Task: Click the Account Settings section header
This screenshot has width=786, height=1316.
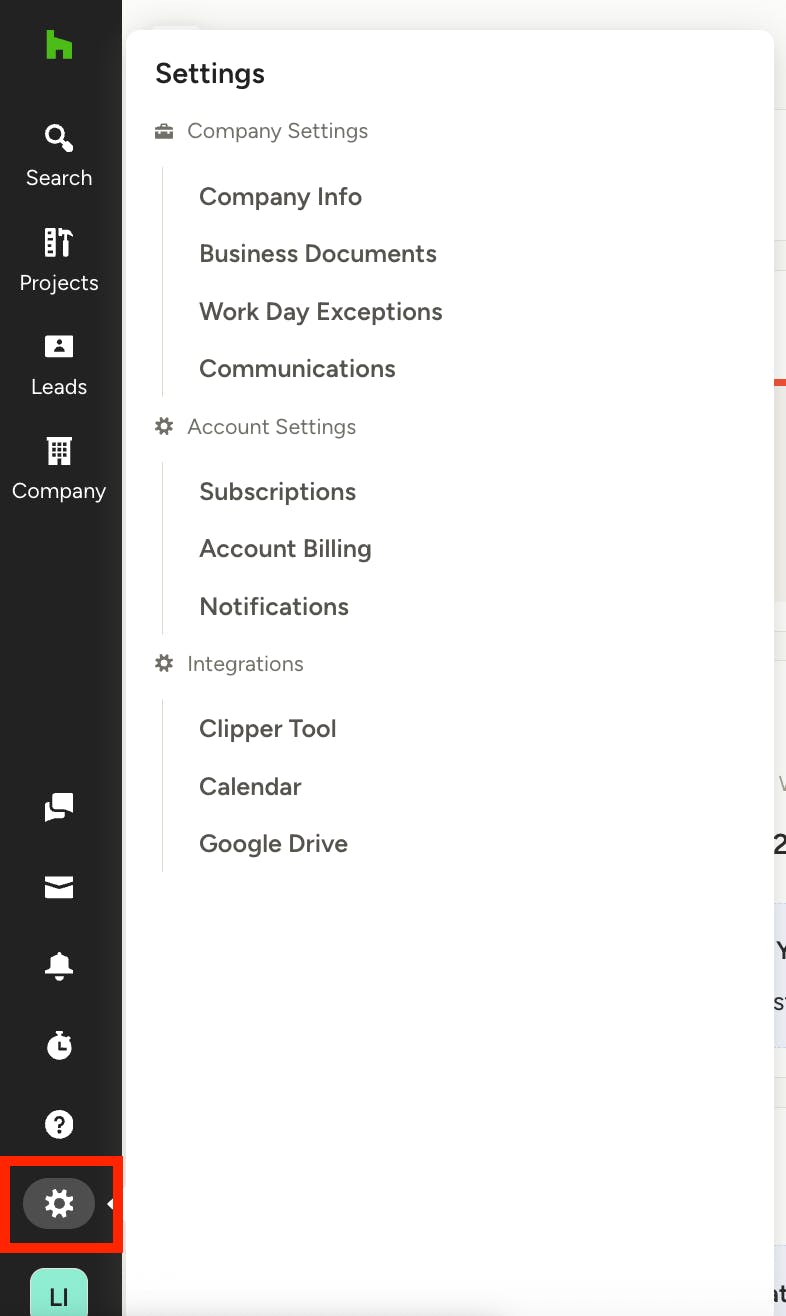Action: point(256,427)
